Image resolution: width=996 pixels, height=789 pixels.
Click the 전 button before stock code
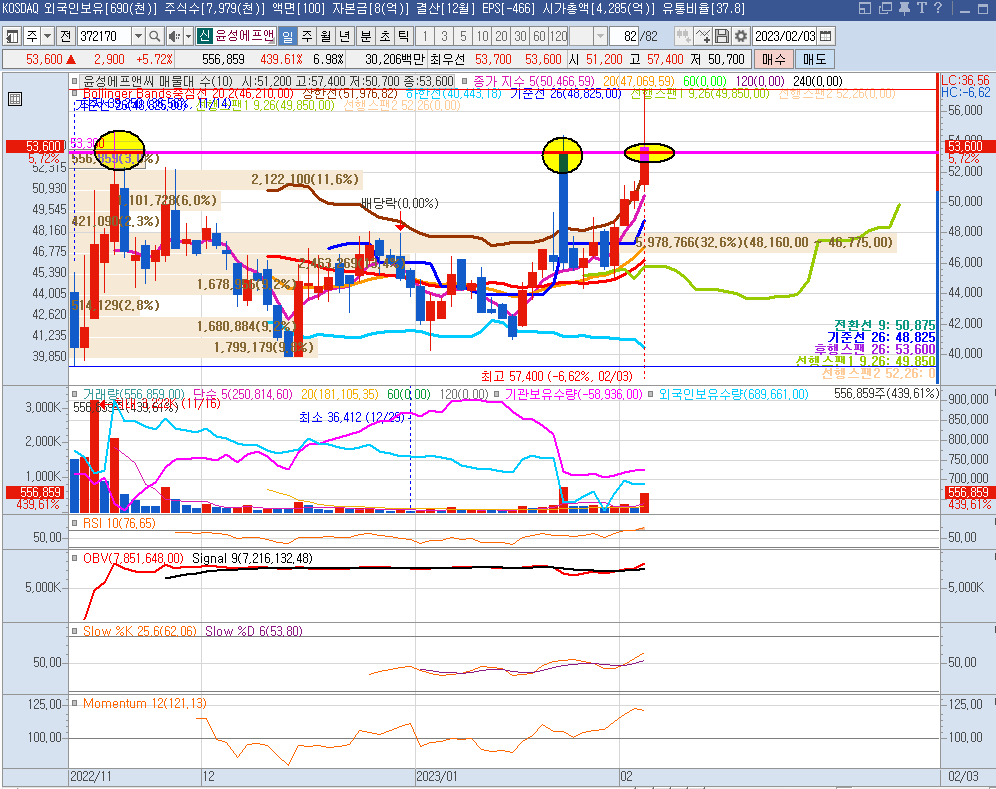click(66, 36)
